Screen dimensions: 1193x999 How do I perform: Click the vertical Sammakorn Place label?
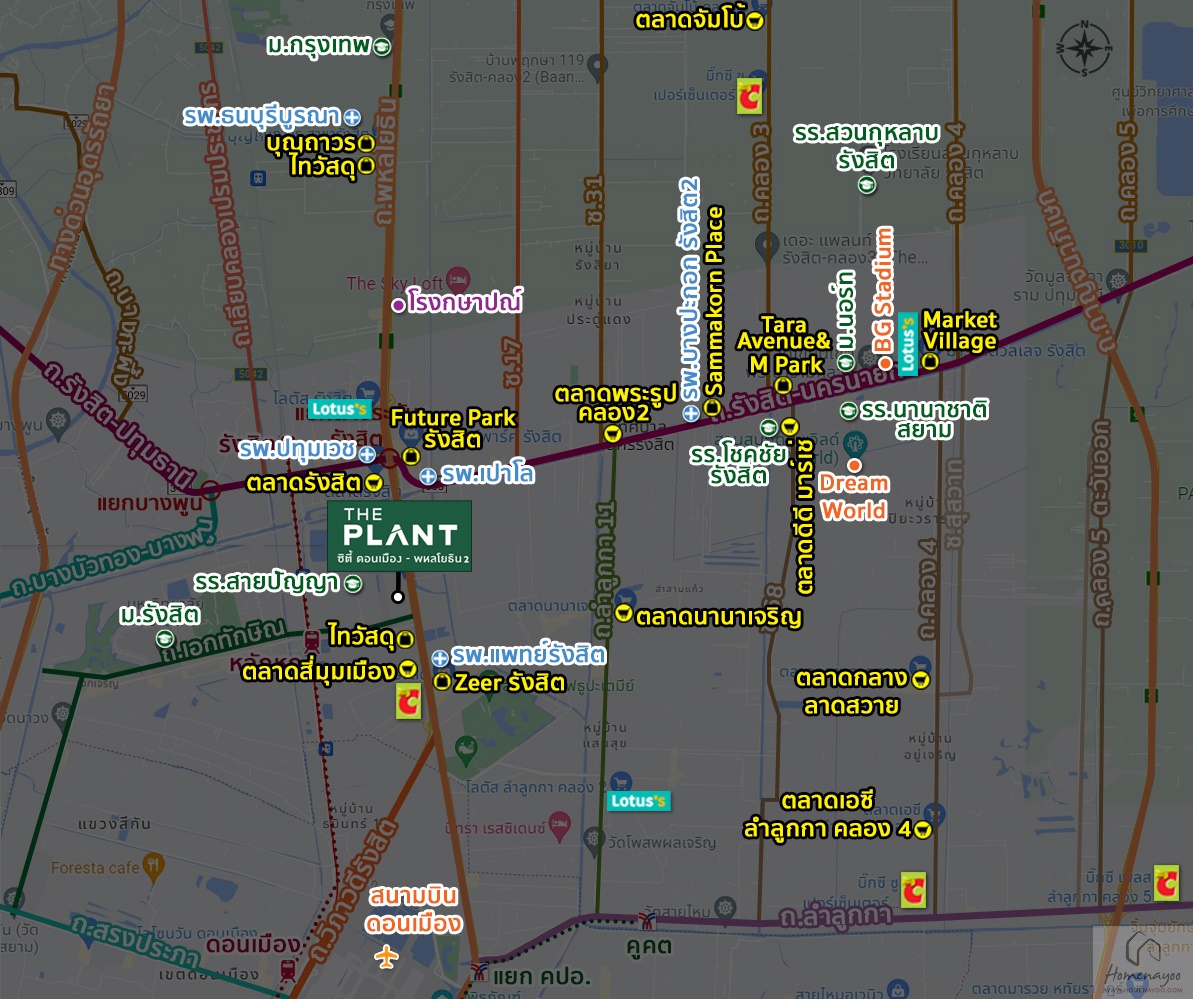coord(714,301)
